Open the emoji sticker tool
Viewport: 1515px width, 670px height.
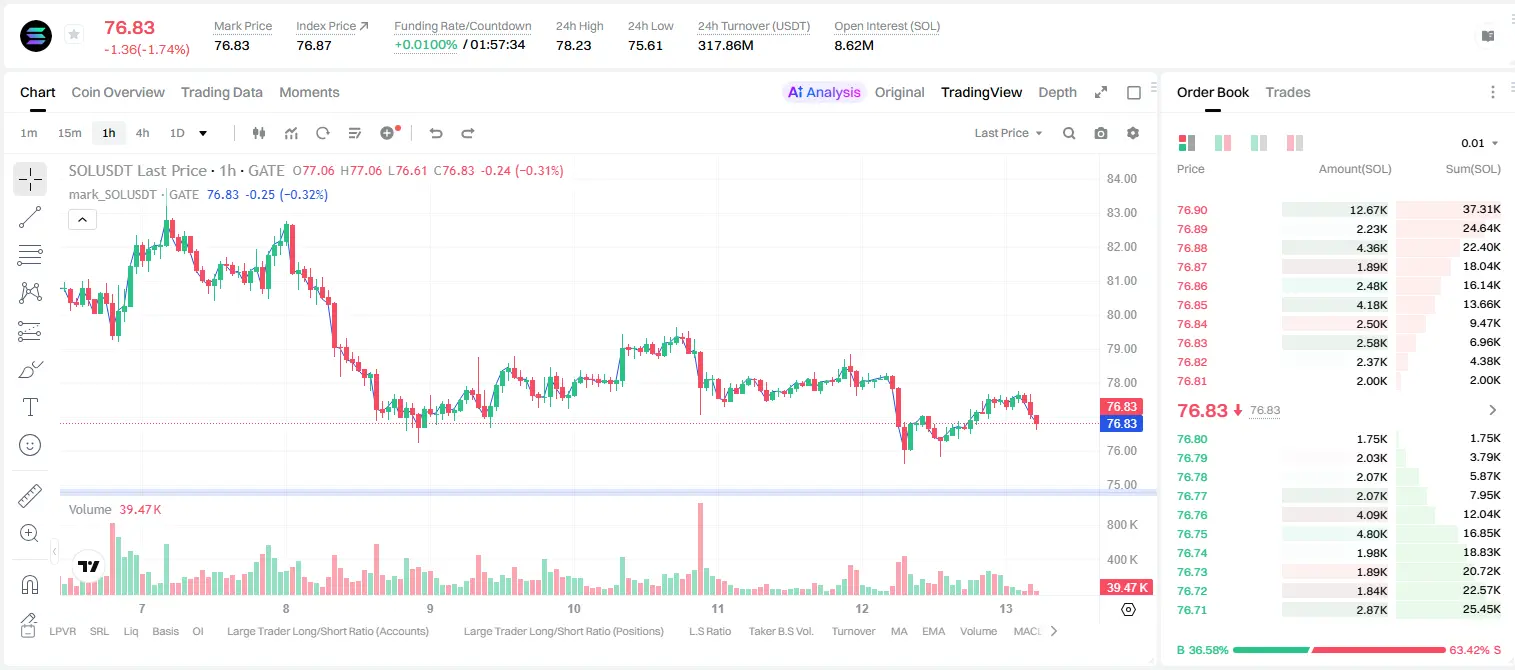(x=30, y=445)
